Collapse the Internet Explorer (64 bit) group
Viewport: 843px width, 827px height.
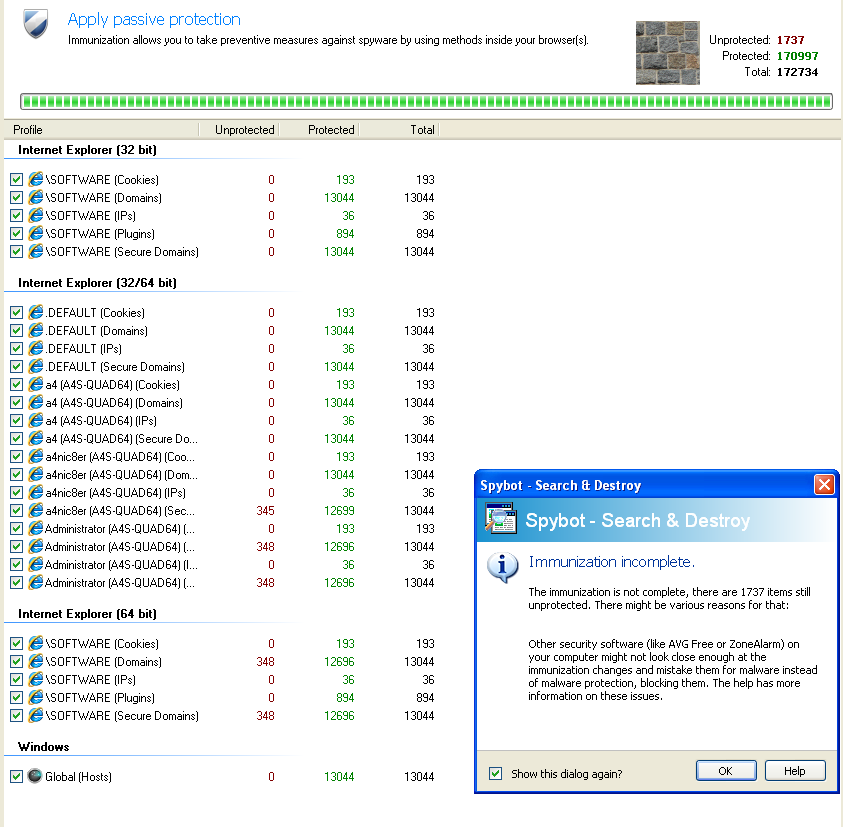point(87,614)
